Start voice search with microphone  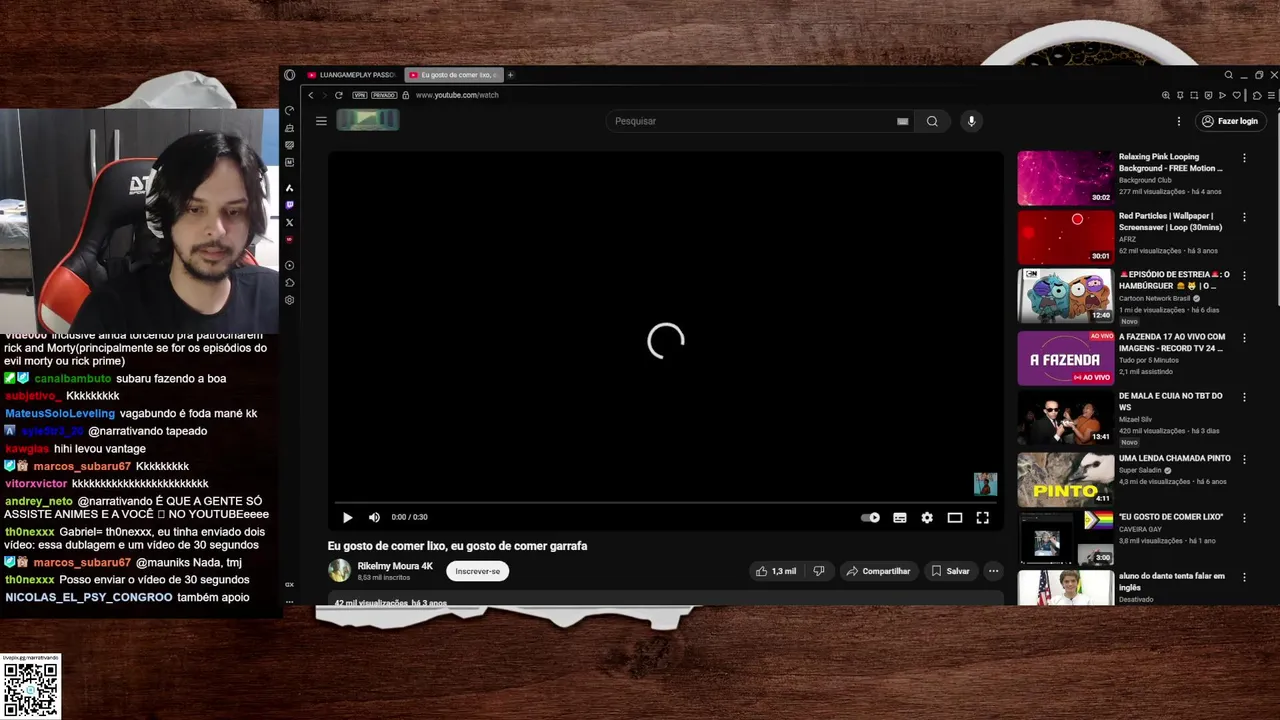click(971, 121)
